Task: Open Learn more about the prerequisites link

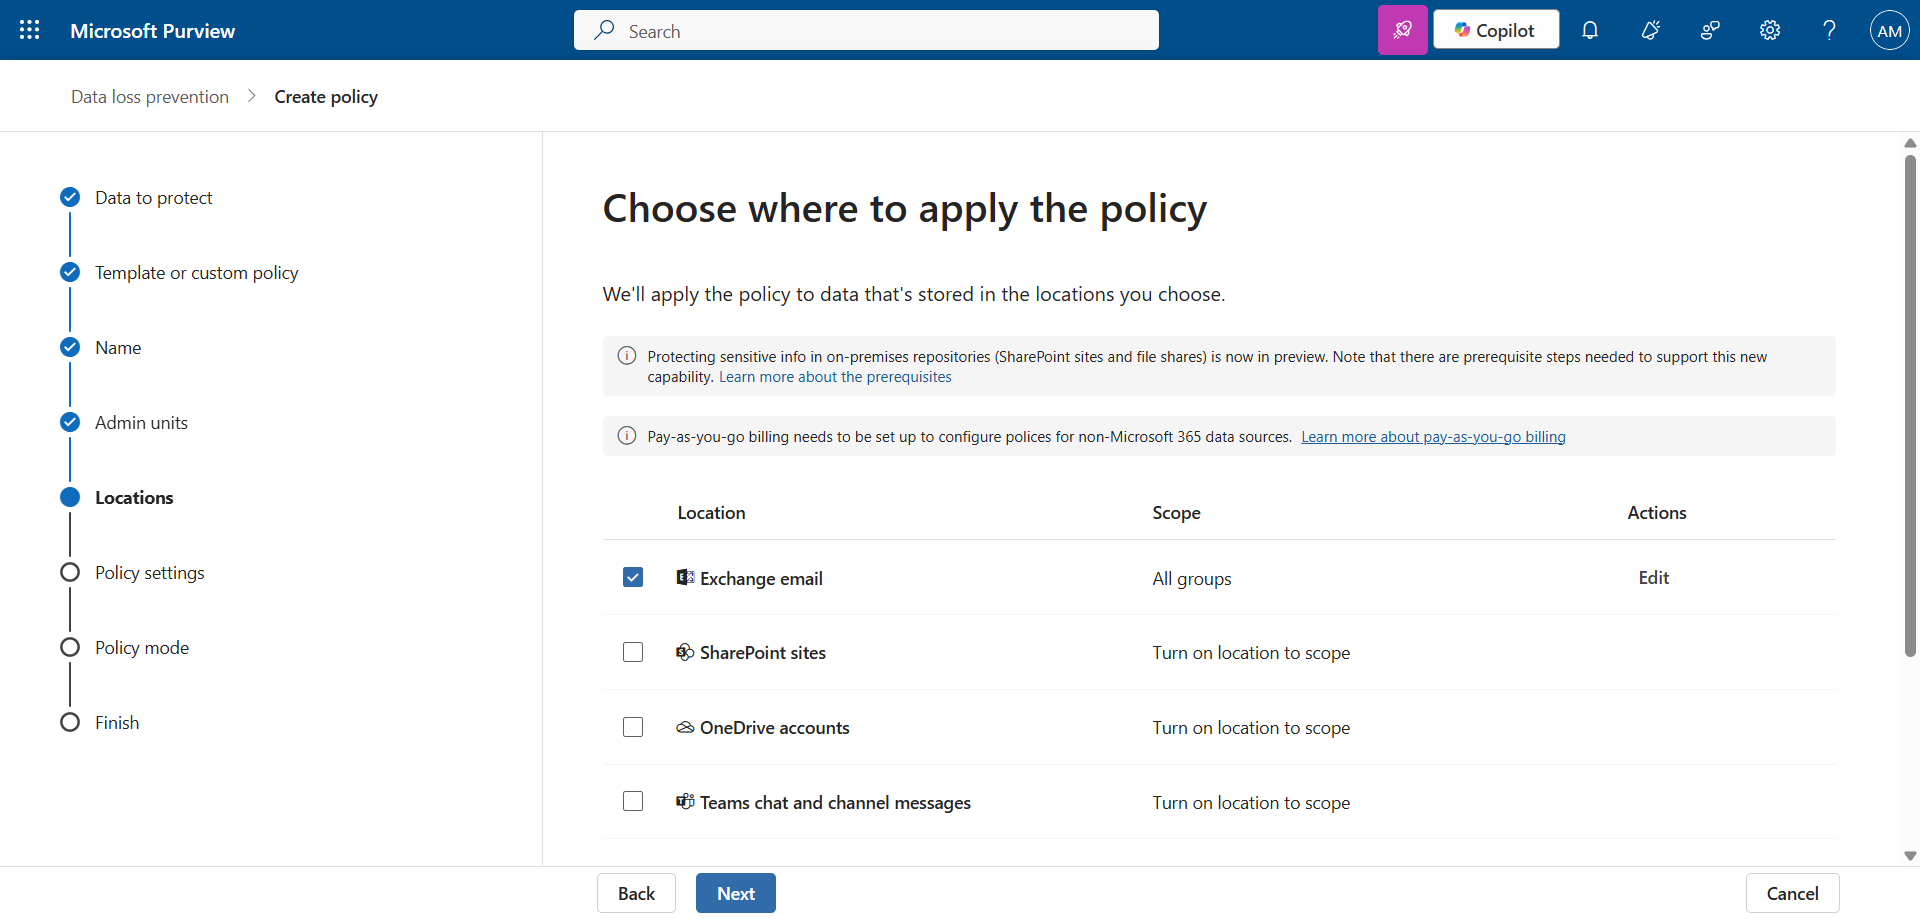Action: coord(835,377)
